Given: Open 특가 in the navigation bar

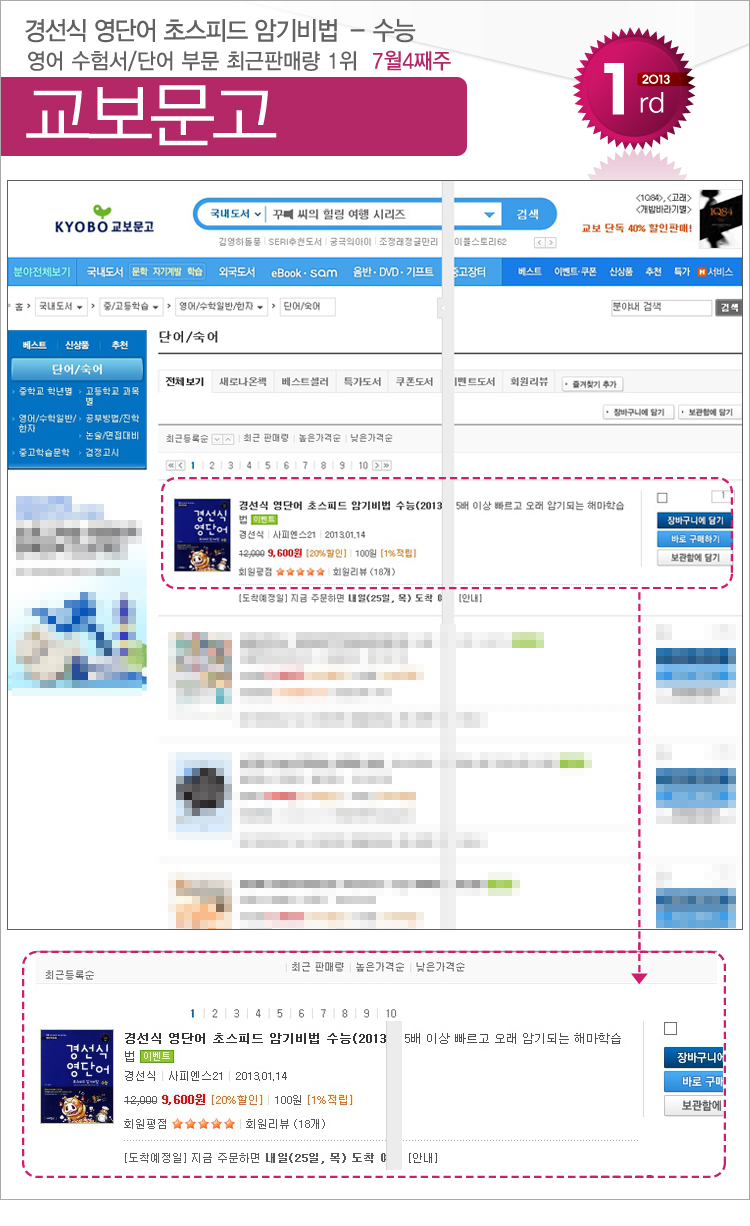Looking at the screenshot, I should point(682,272).
